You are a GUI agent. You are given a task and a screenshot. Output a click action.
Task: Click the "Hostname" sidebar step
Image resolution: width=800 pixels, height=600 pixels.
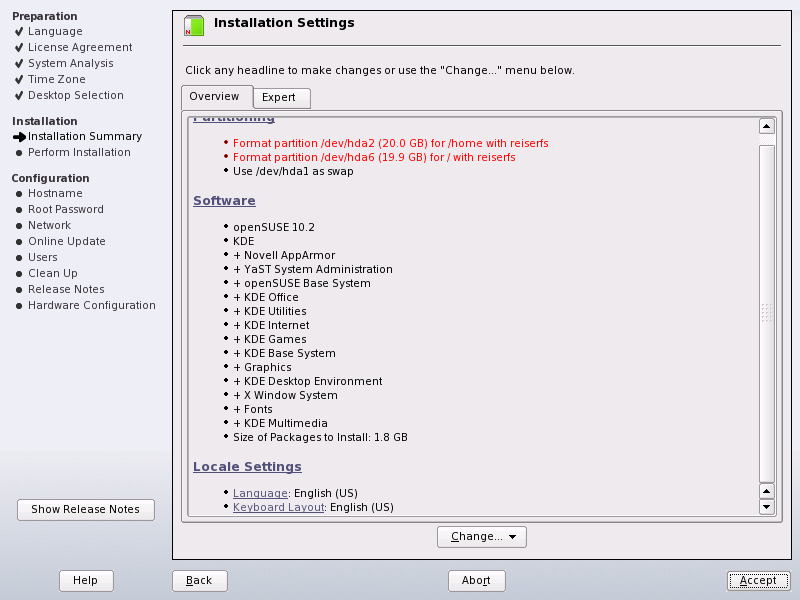tap(55, 193)
